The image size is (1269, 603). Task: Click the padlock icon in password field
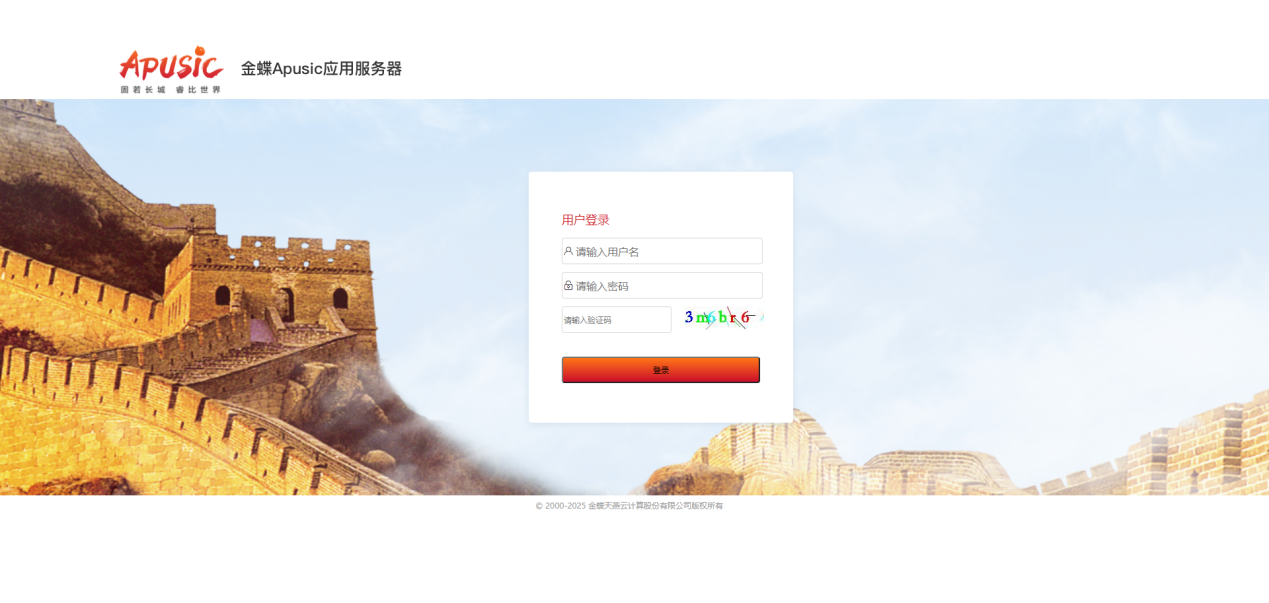click(568, 285)
